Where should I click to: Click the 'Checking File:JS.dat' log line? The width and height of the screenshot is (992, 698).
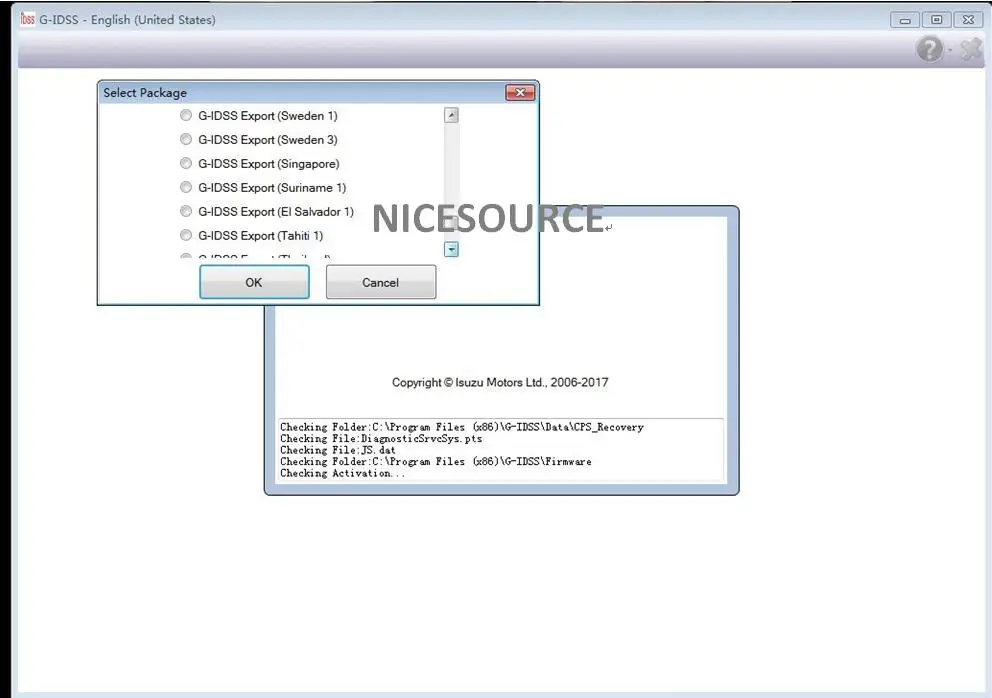pyautogui.click(x=338, y=450)
